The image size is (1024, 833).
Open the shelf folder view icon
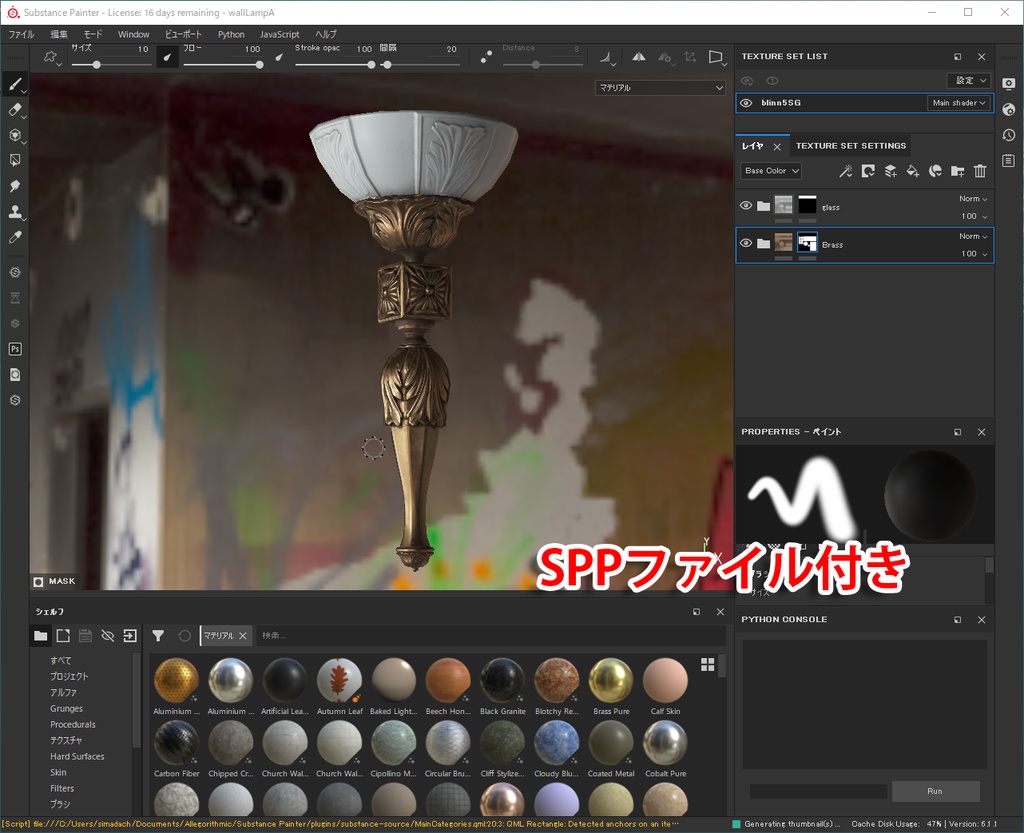pos(40,636)
